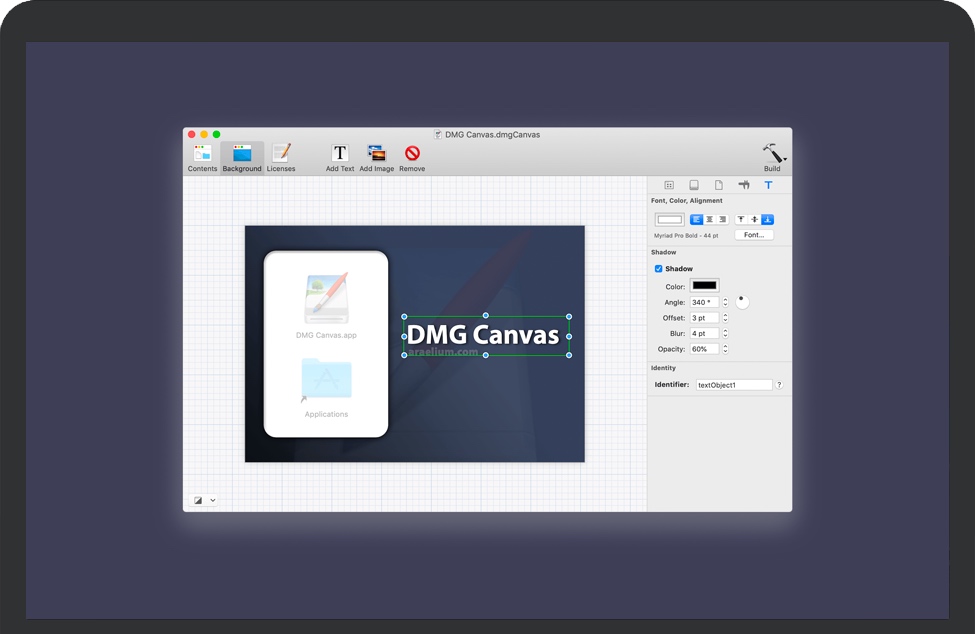Click the Identifier help question mark button
The image size is (975, 634).
click(x=779, y=385)
